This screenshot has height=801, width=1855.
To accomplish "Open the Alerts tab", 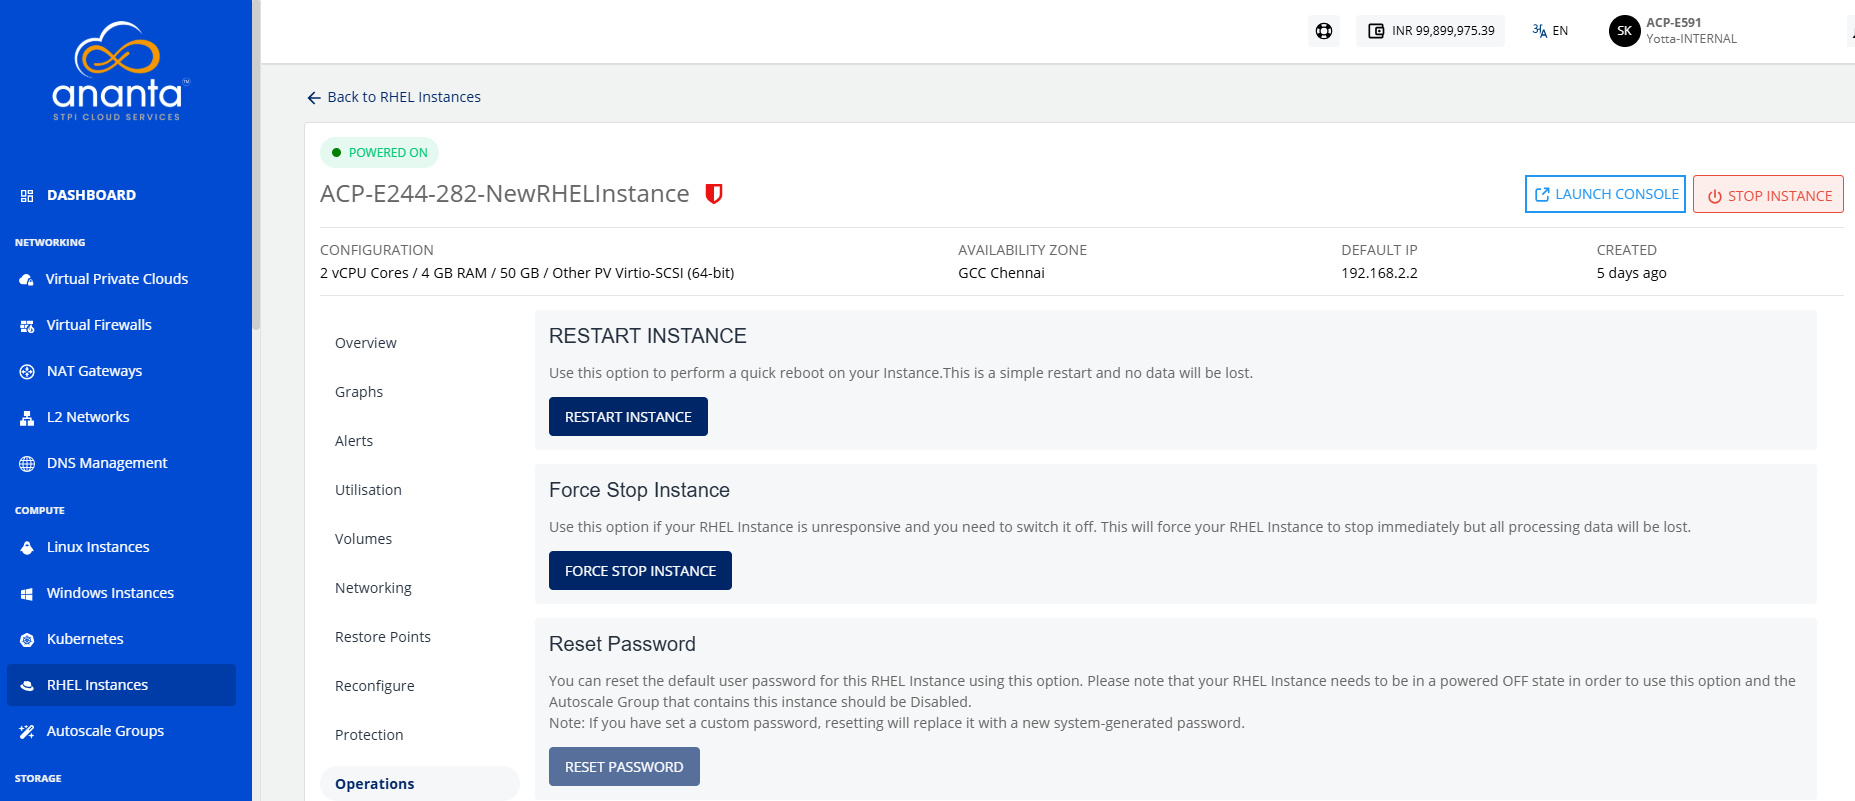I will point(354,441).
